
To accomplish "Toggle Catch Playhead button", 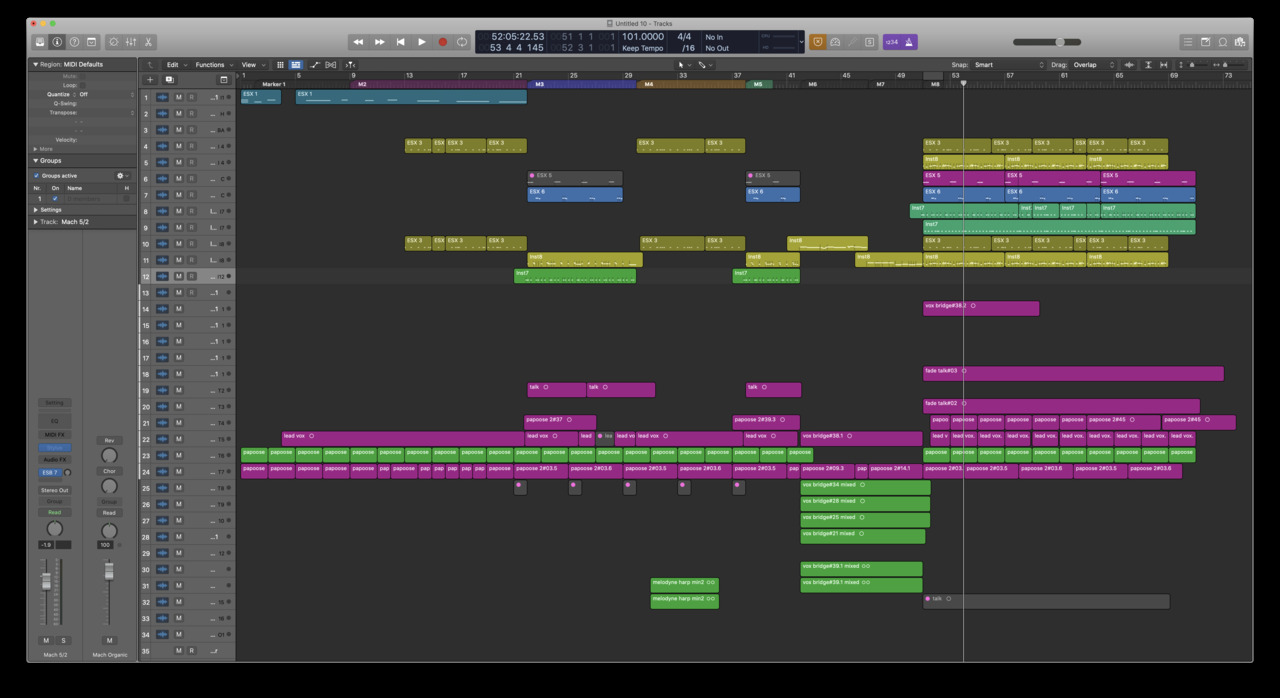I will coord(350,65).
